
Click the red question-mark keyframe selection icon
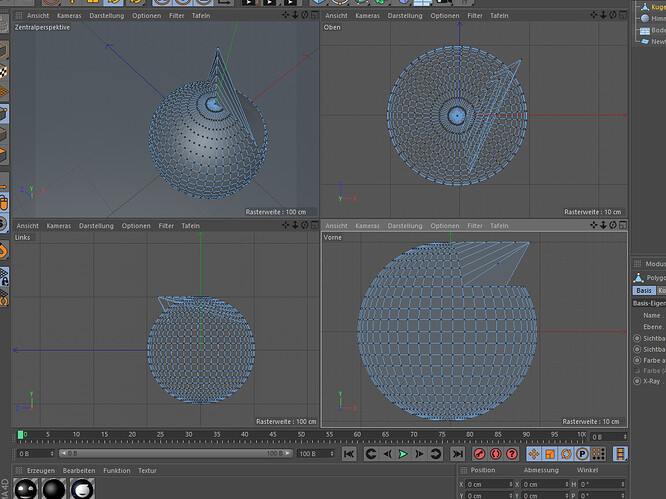[512, 454]
